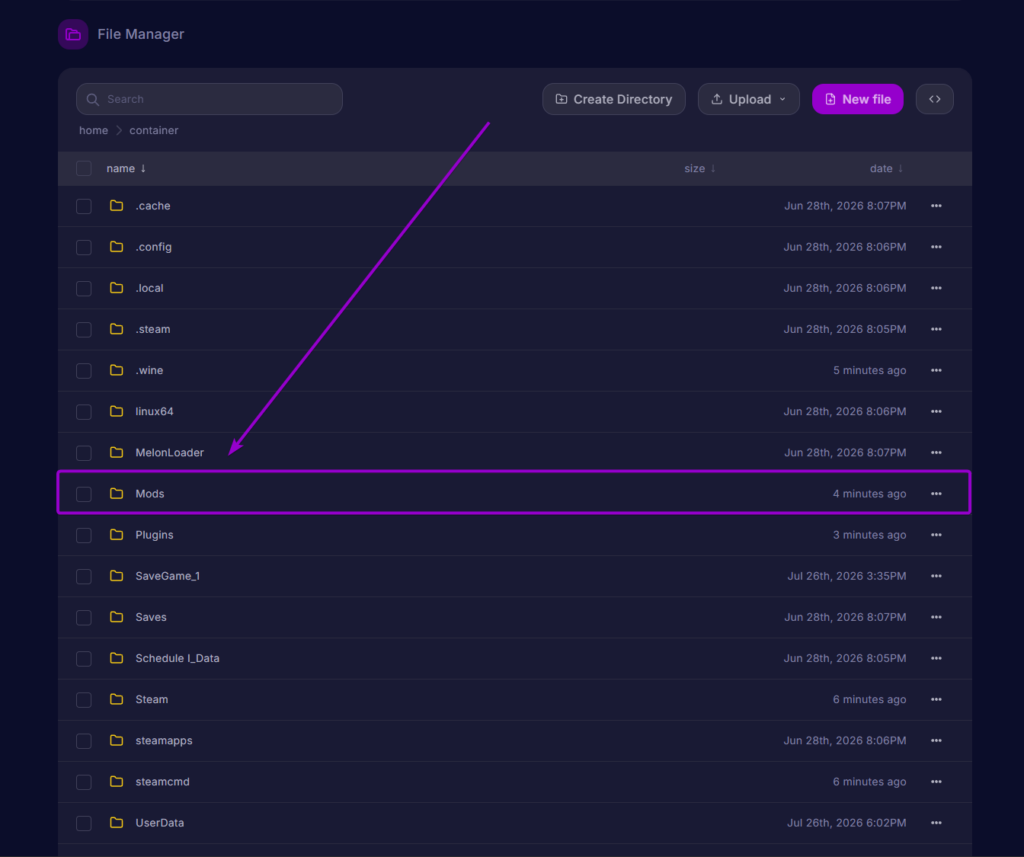
Task: Open the three-dot menu for Plugins
Action: 936,535
